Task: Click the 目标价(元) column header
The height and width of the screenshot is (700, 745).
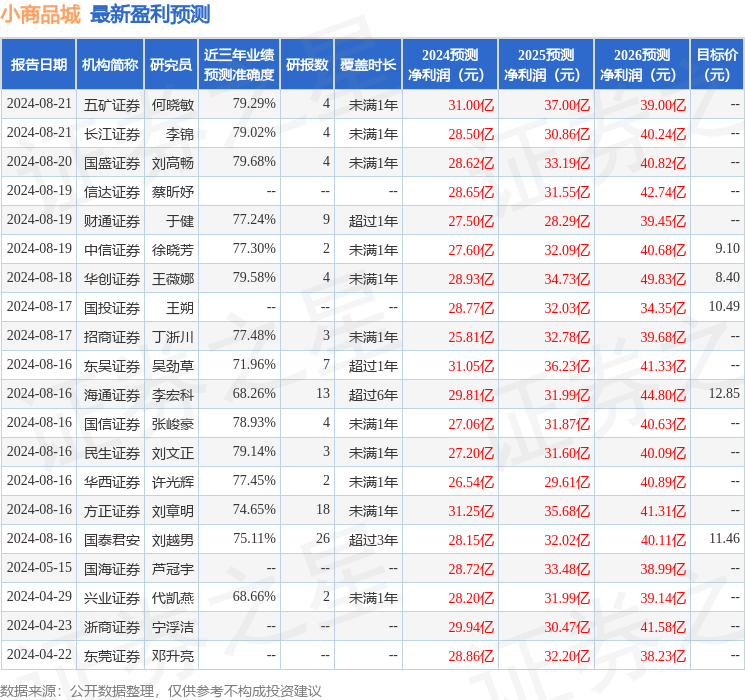Action: pyautogui.click(x=717, y=65)
